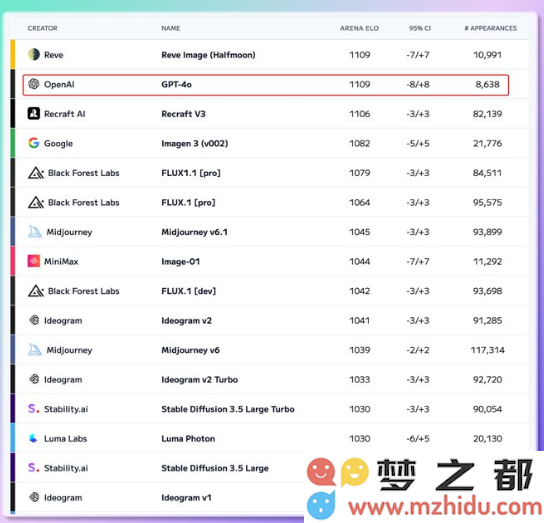This screenshot has height=523, width=544.
Task: Click the Luma Labs logo icon
Action: 34,438
